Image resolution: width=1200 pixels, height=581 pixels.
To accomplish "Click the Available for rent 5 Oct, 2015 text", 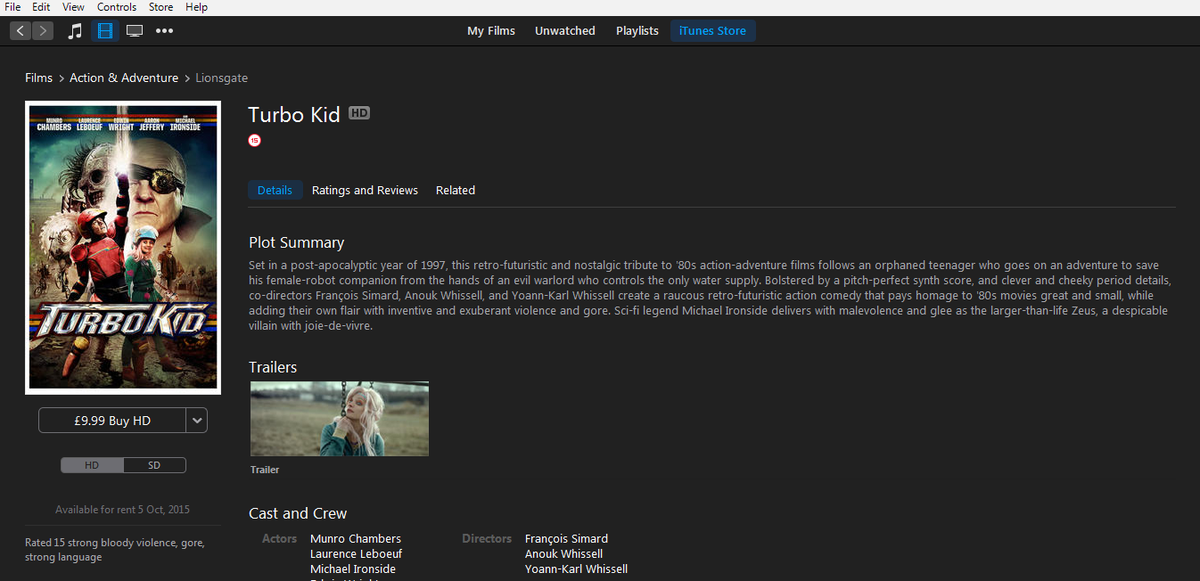I will click(122, 510).
